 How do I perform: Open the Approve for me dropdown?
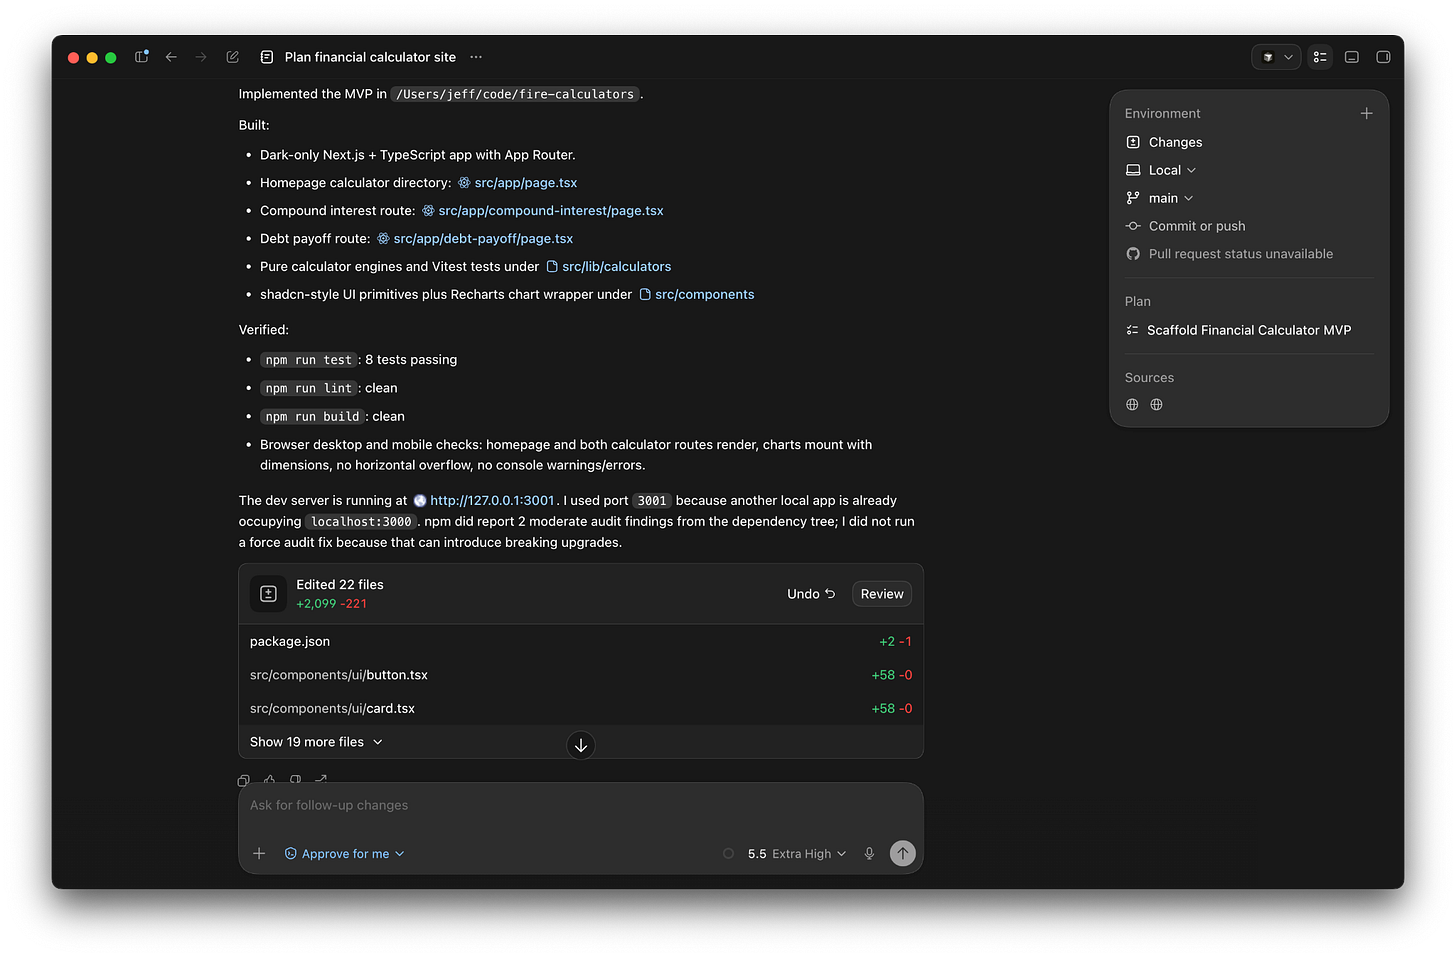(345, 854)
